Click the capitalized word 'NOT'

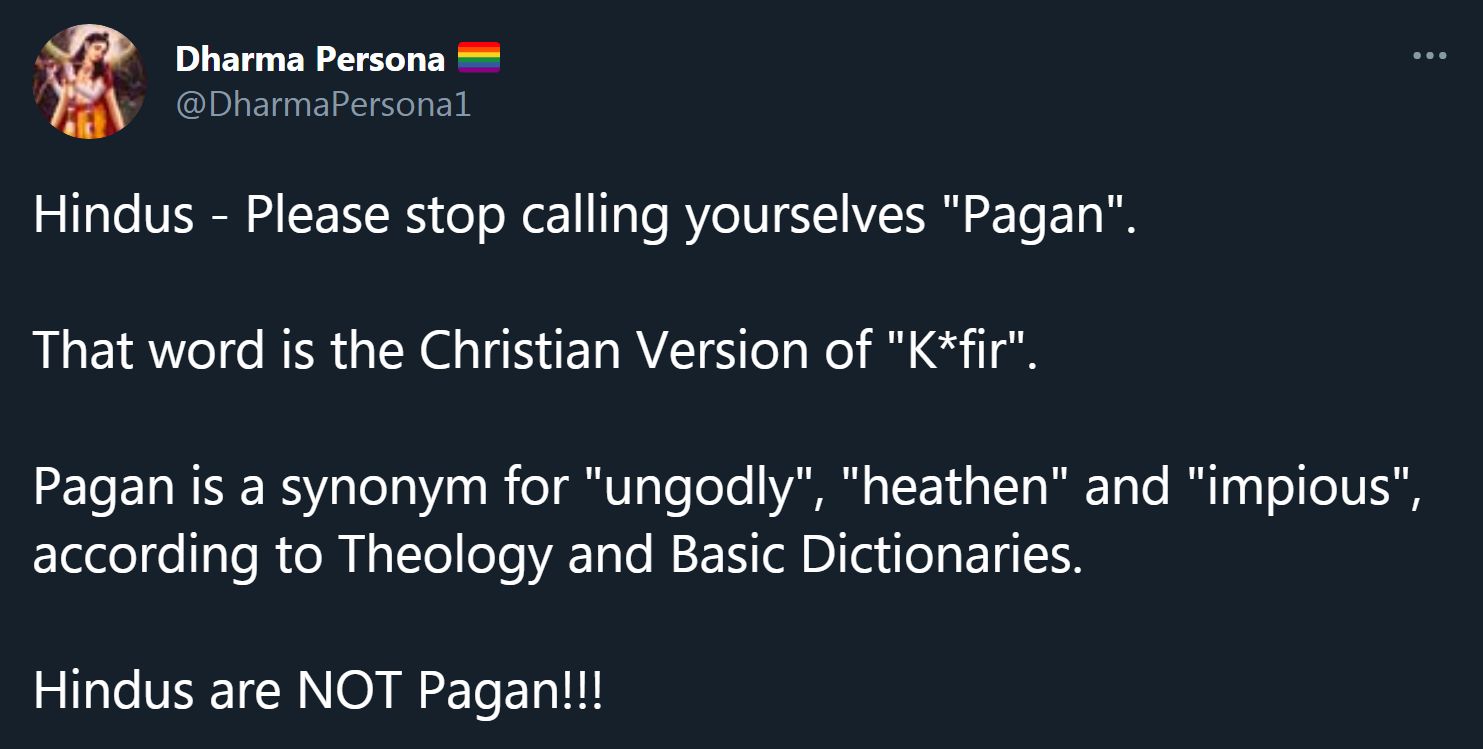click(x=348, y=690)
